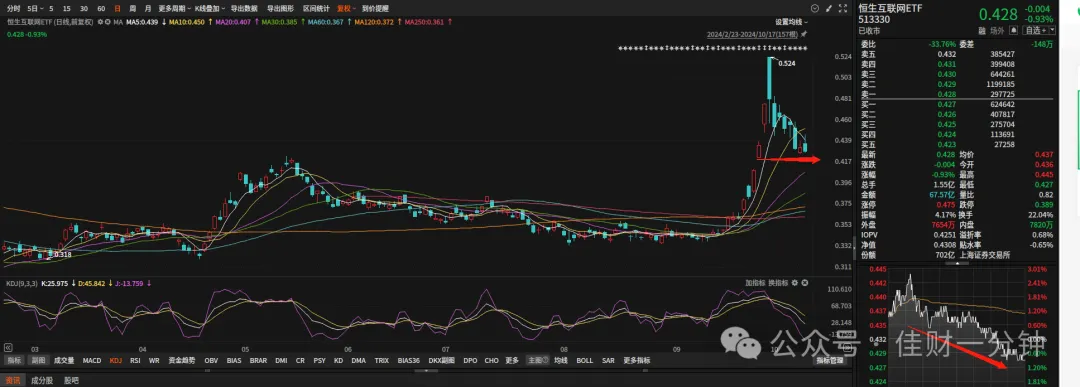Screen dimensions: 1080x387
Task: Close the KDJ panel with its X icon
Action: point(804,283)
